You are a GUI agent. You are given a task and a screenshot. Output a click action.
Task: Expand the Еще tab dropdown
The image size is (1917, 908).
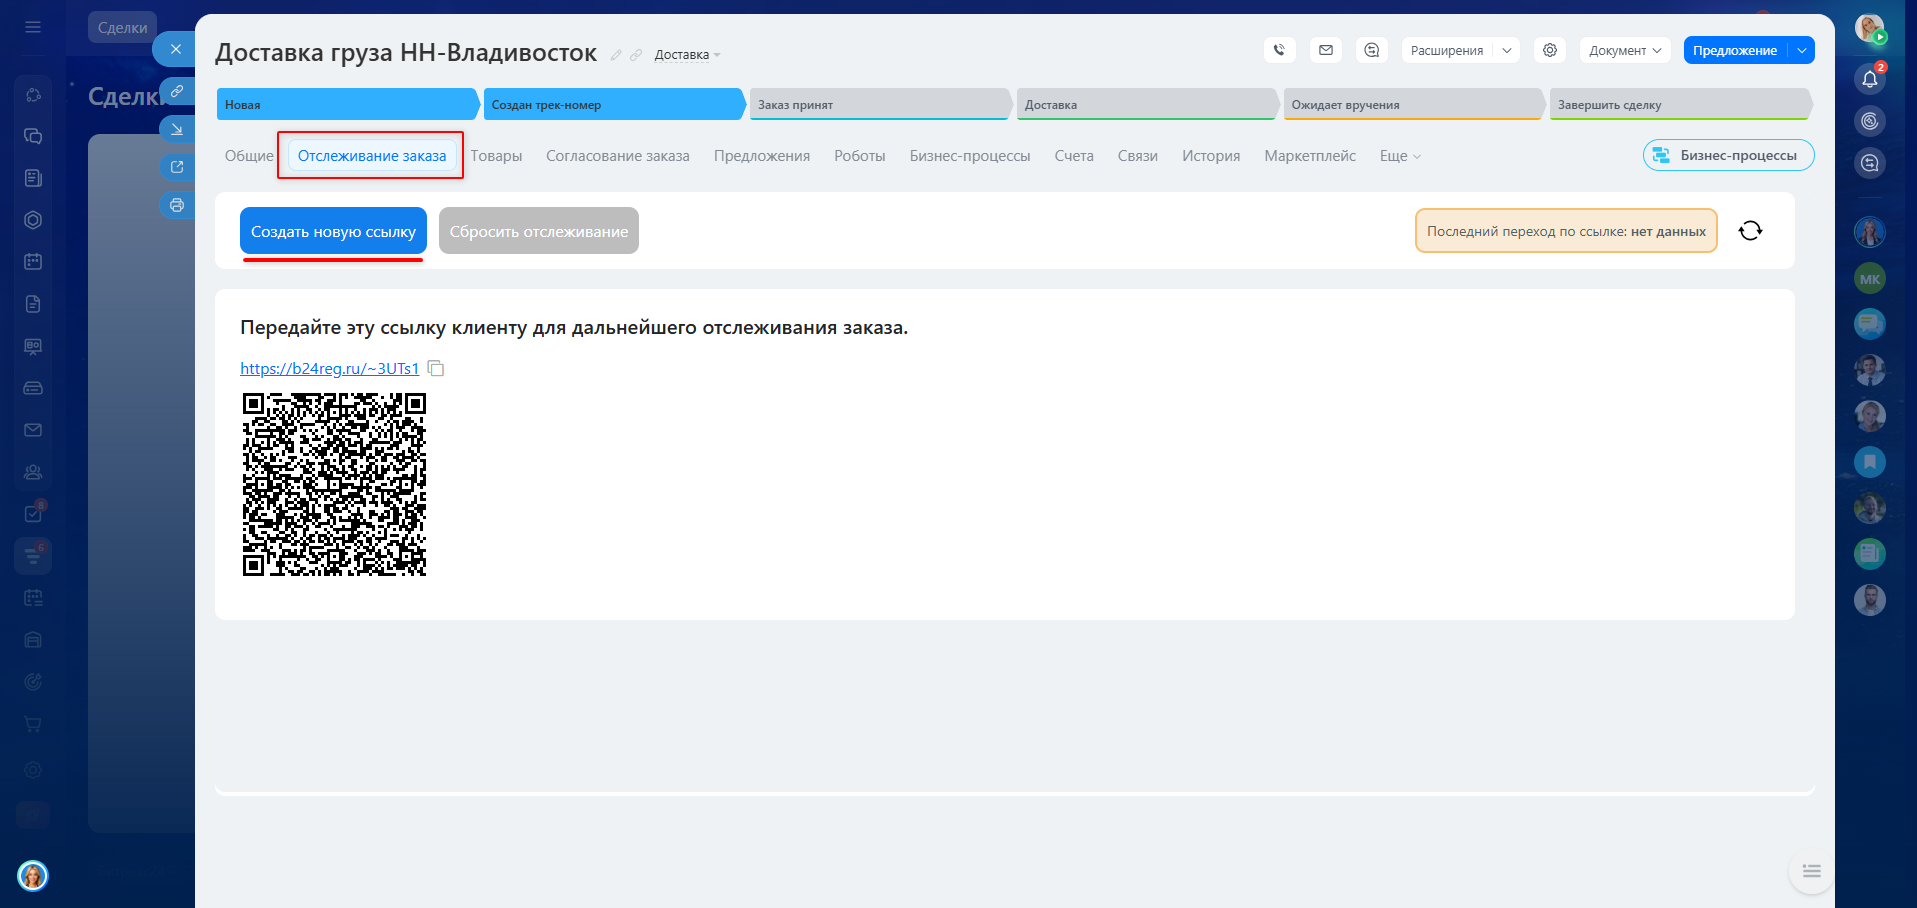coord(1400,156)
